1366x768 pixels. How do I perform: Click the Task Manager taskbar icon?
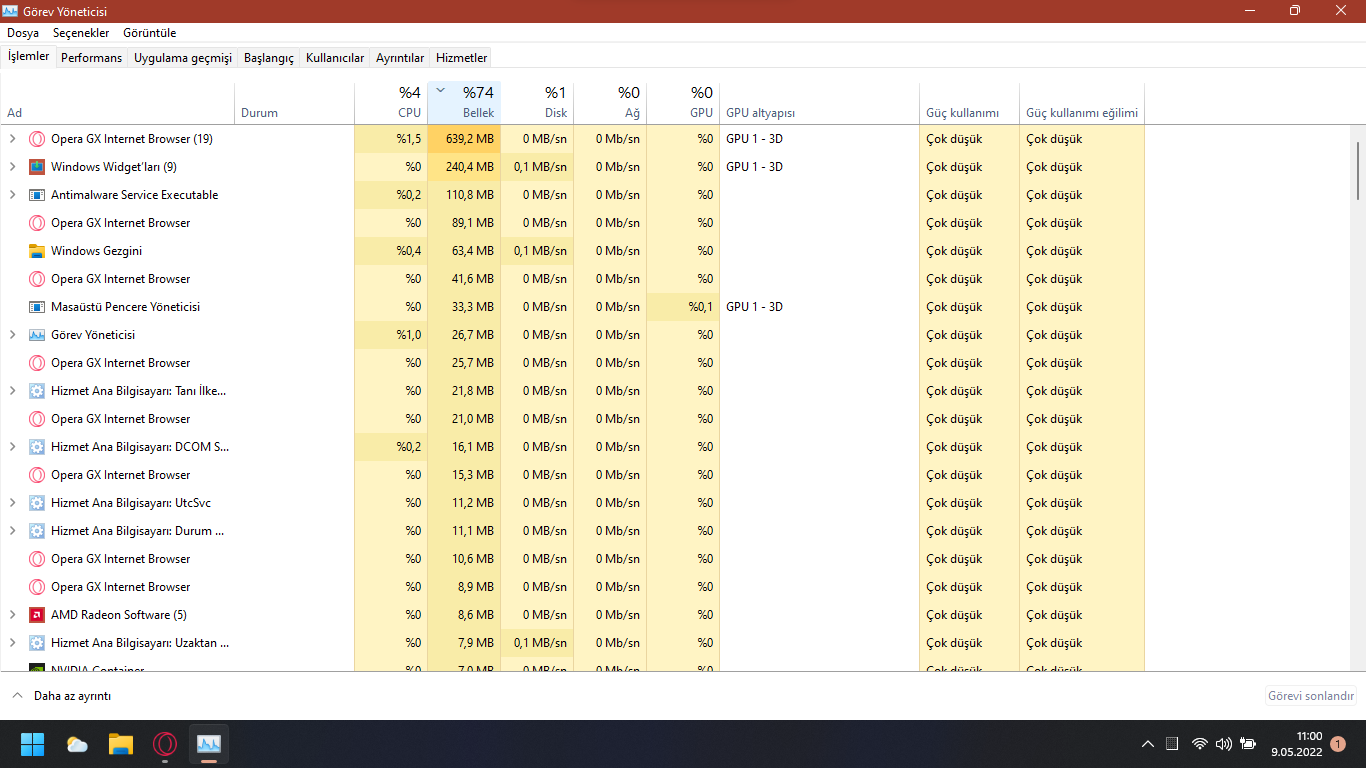tap(209, 744)
